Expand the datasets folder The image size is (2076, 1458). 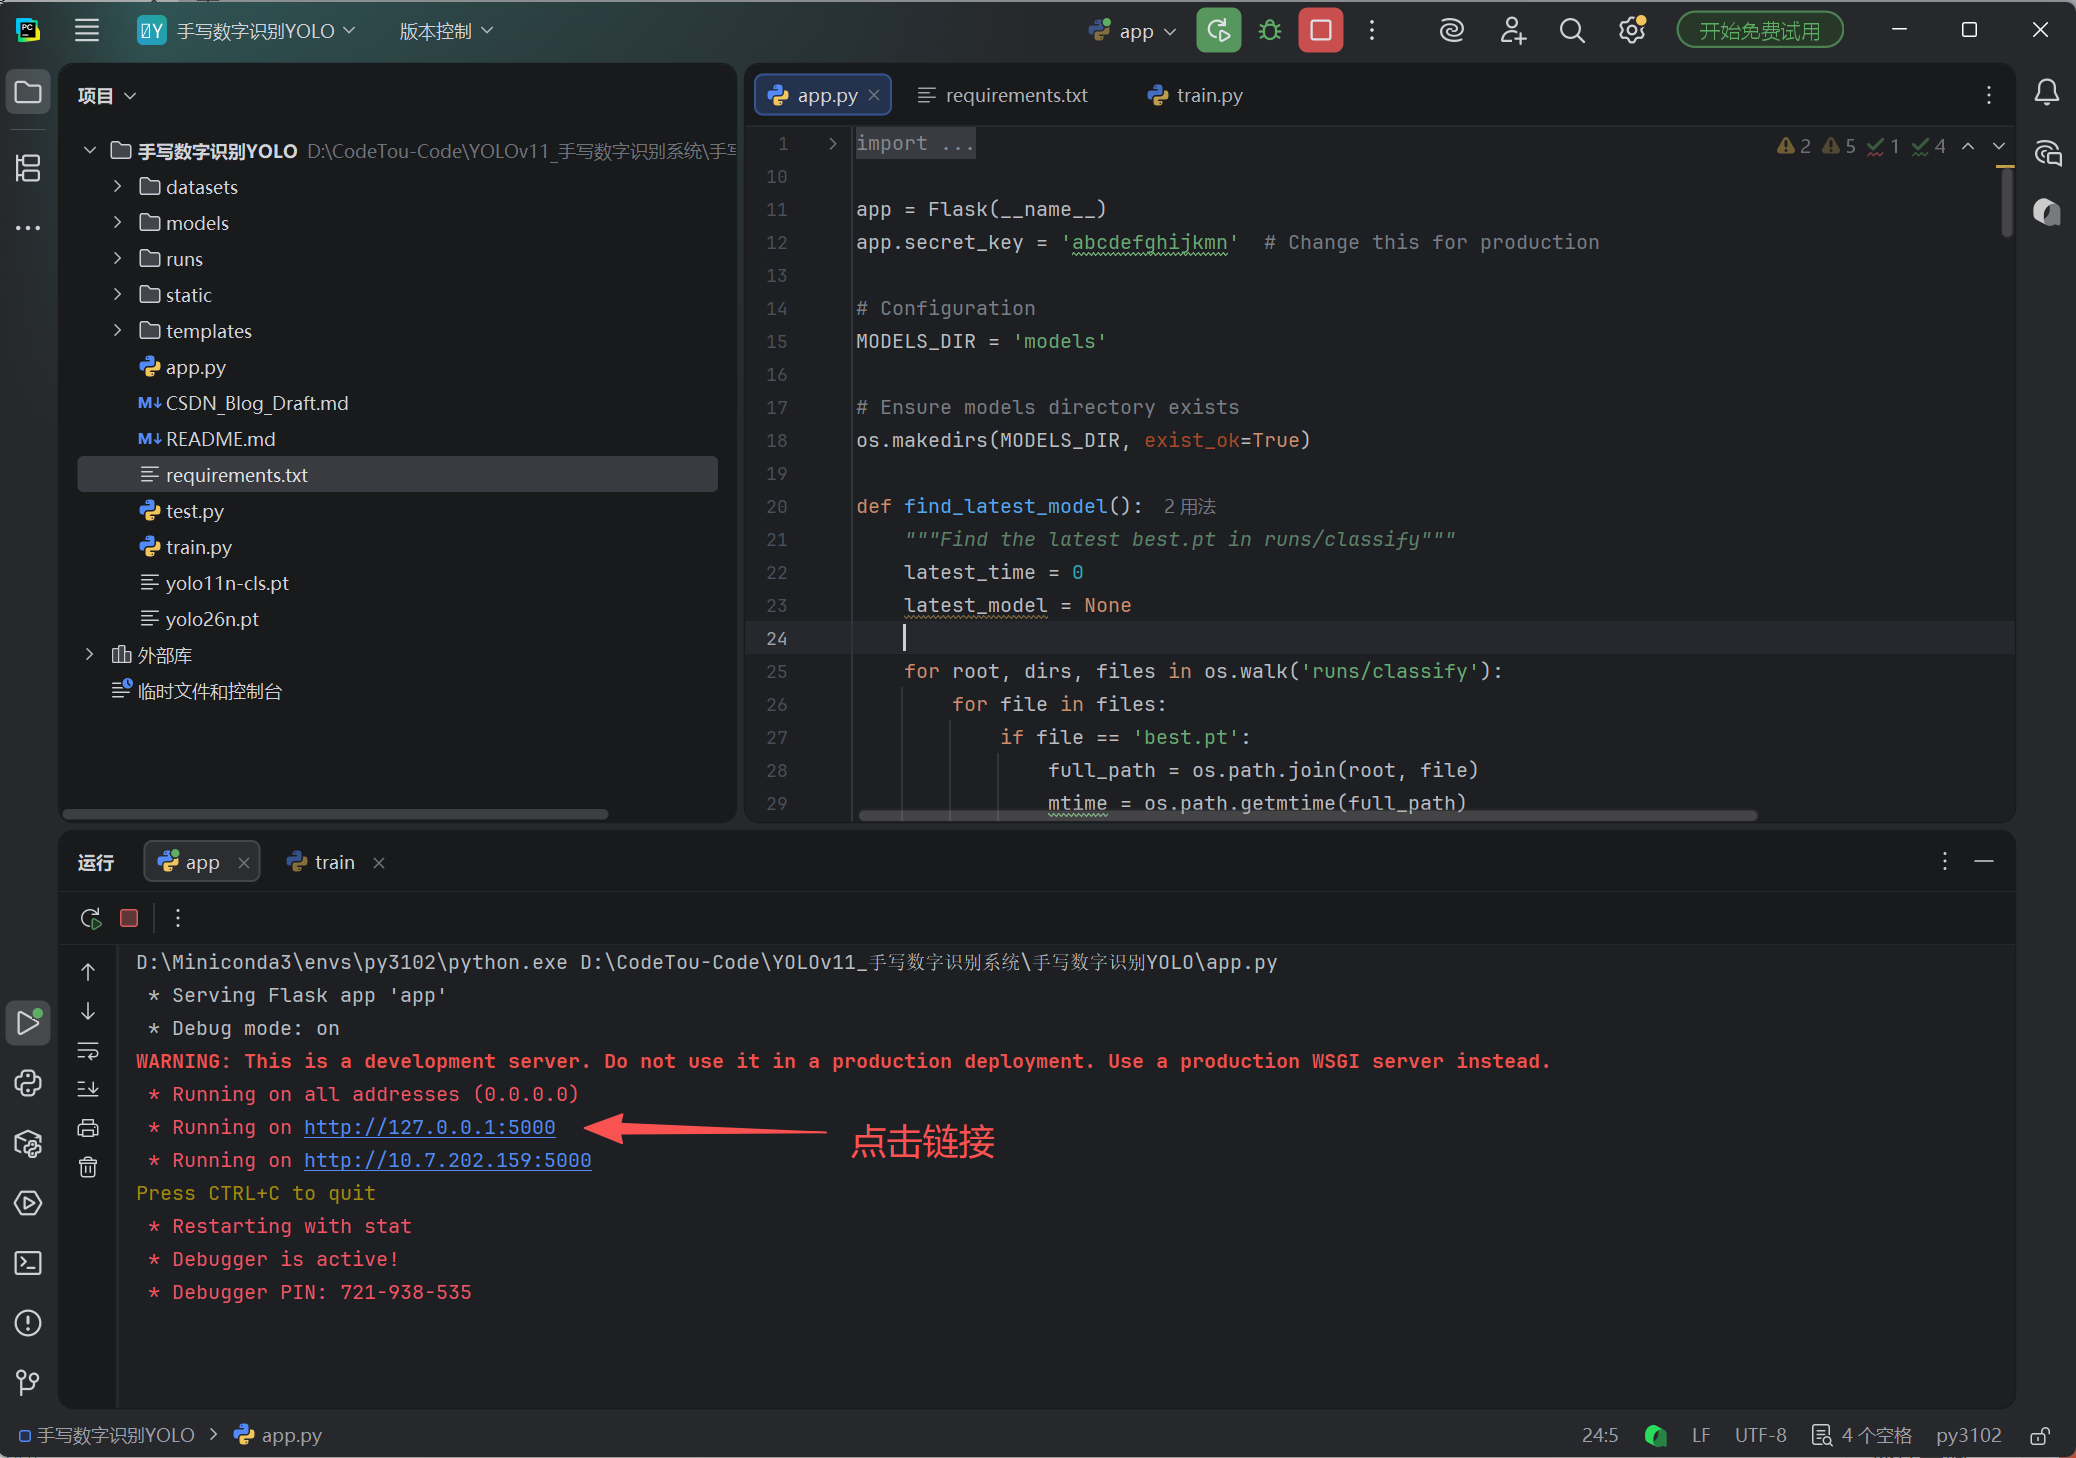(118, 187)
